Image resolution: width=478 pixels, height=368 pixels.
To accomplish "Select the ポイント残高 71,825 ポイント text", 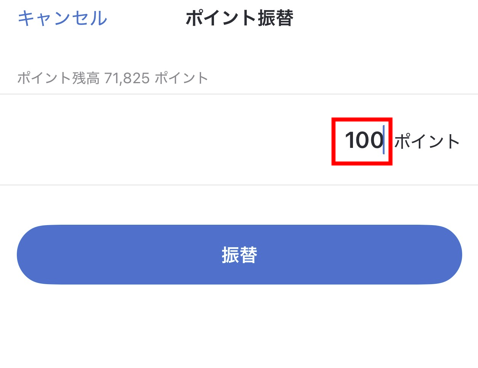I will pos(113,79).
